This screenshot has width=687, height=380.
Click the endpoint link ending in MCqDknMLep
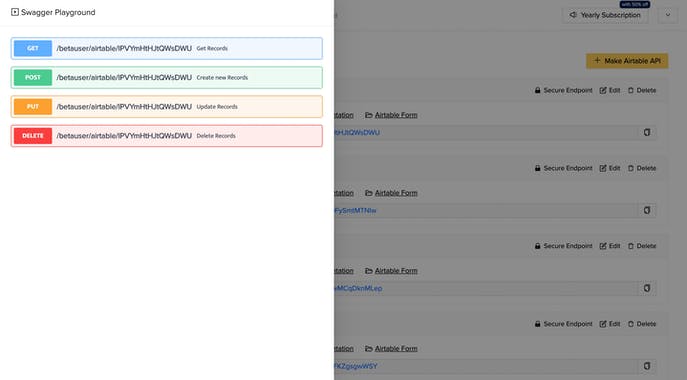coord(358,288)
